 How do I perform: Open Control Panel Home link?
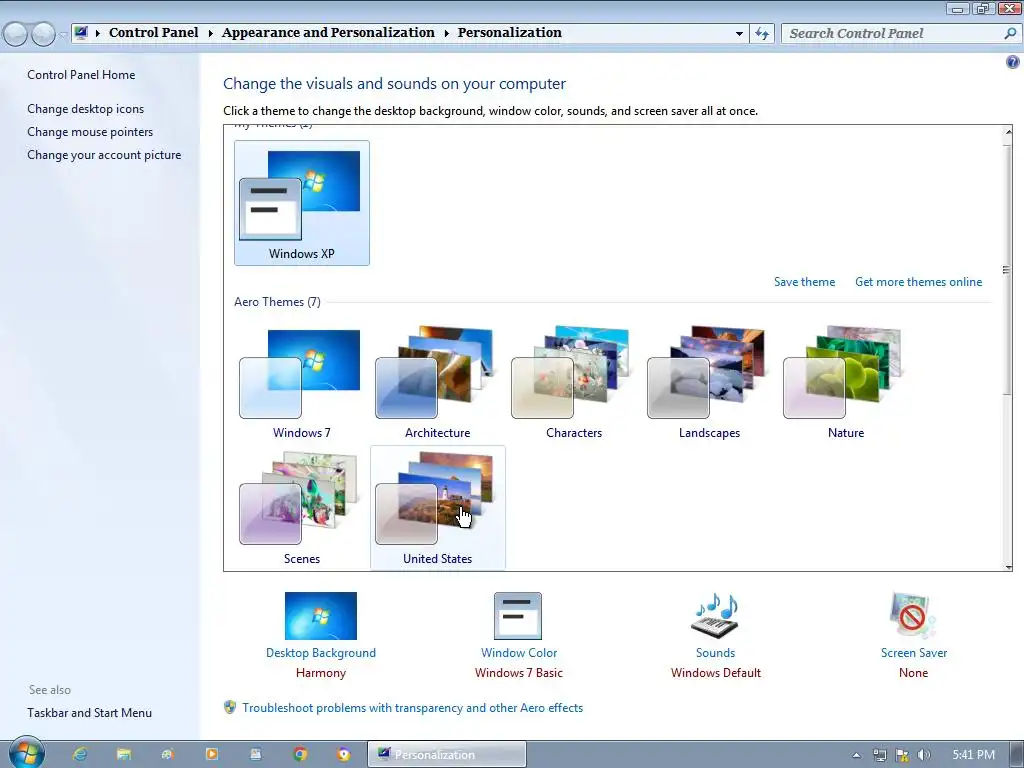81,74
